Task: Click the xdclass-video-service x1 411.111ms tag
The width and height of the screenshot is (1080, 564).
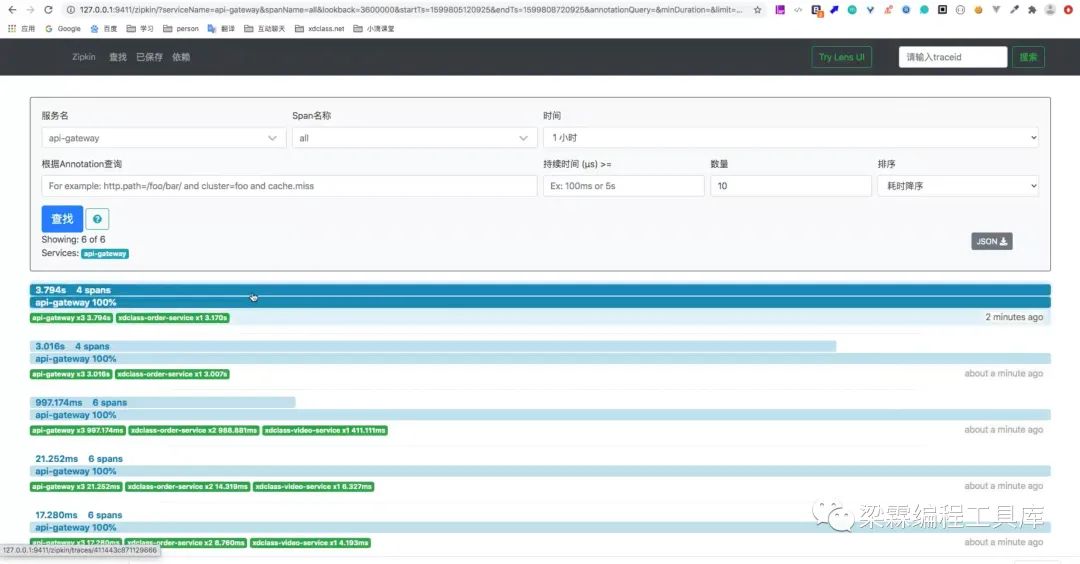Action: 324,430
